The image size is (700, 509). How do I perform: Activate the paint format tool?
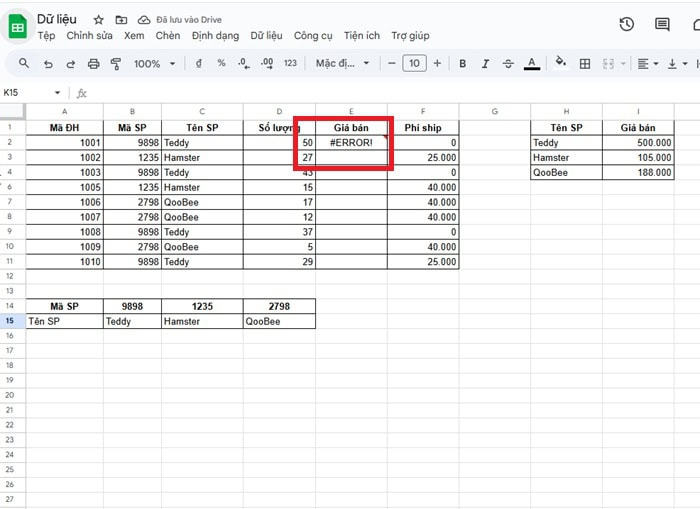tap(116, 64)
